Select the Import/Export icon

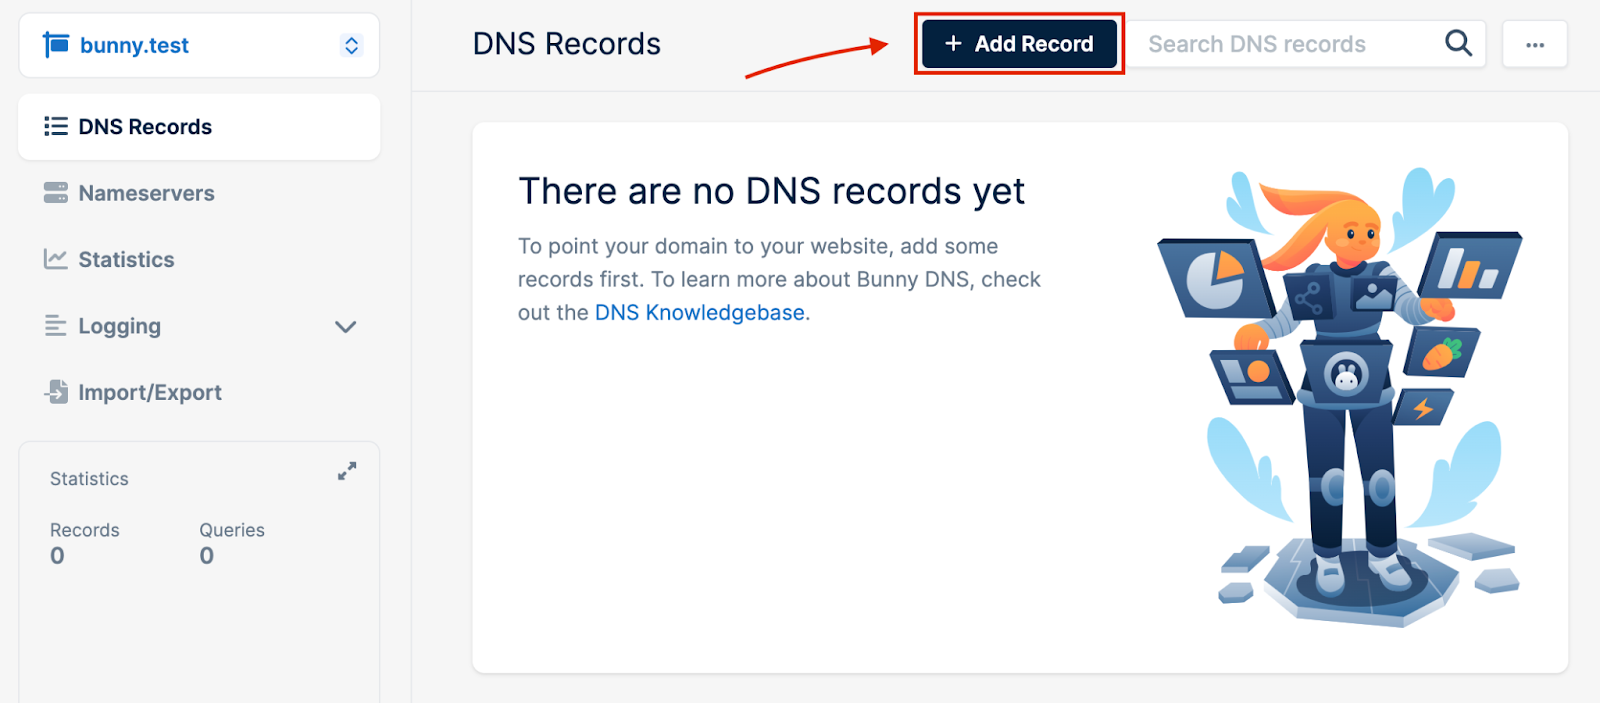click(56, 391)
